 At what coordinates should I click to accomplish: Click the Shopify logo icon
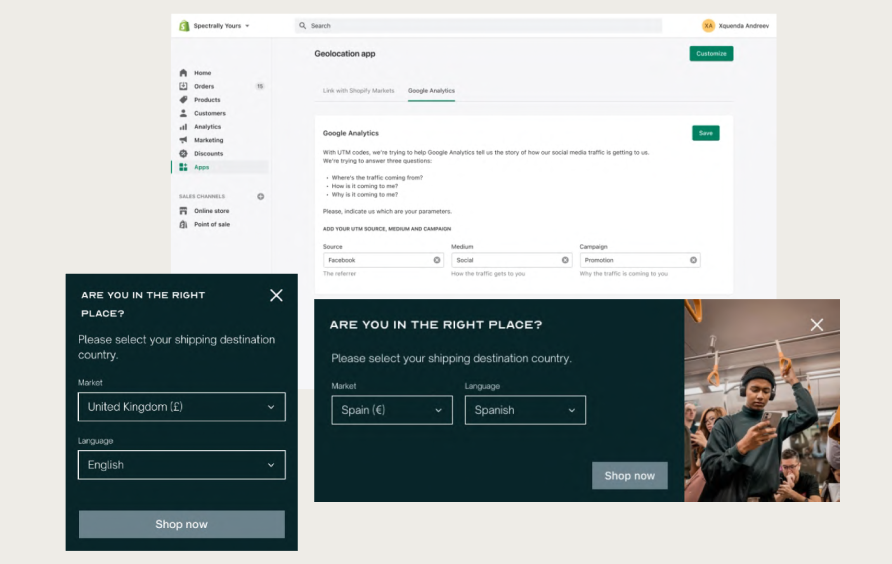(184, 26)
